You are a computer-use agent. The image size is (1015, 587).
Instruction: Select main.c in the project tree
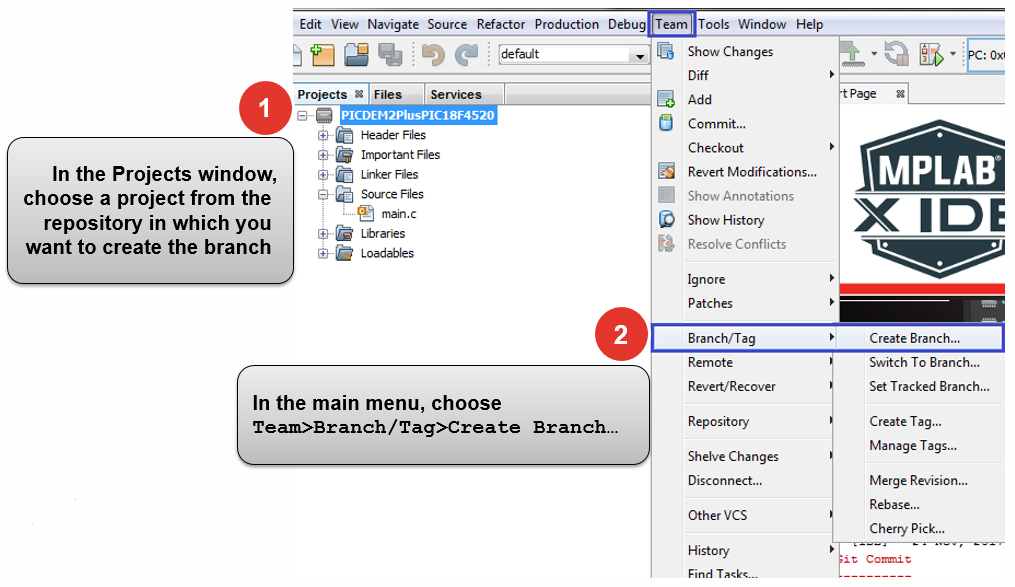tap(399, 213)
